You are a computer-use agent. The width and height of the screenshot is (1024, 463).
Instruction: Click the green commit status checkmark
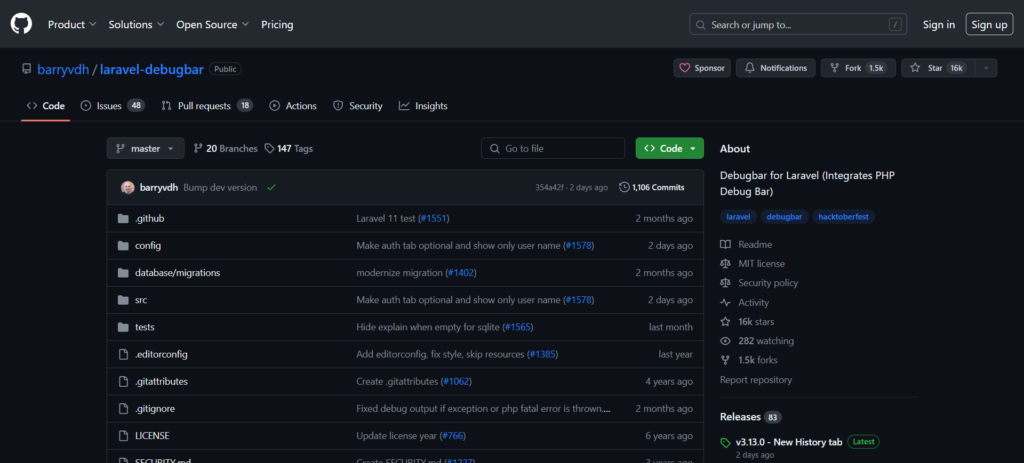click(x=271, y=187)
